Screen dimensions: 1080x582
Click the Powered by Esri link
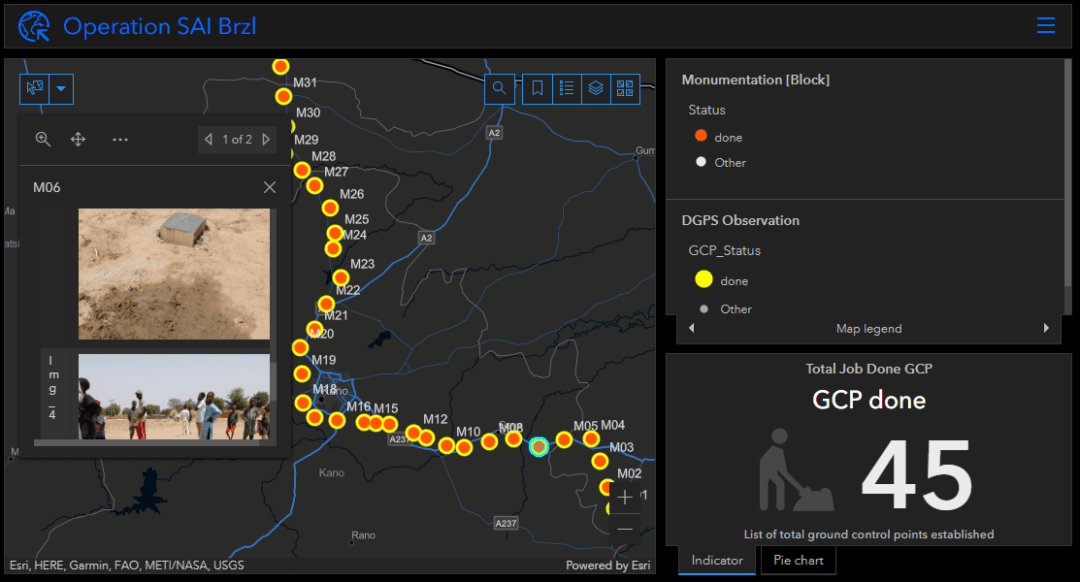click(x=607, y=565)
